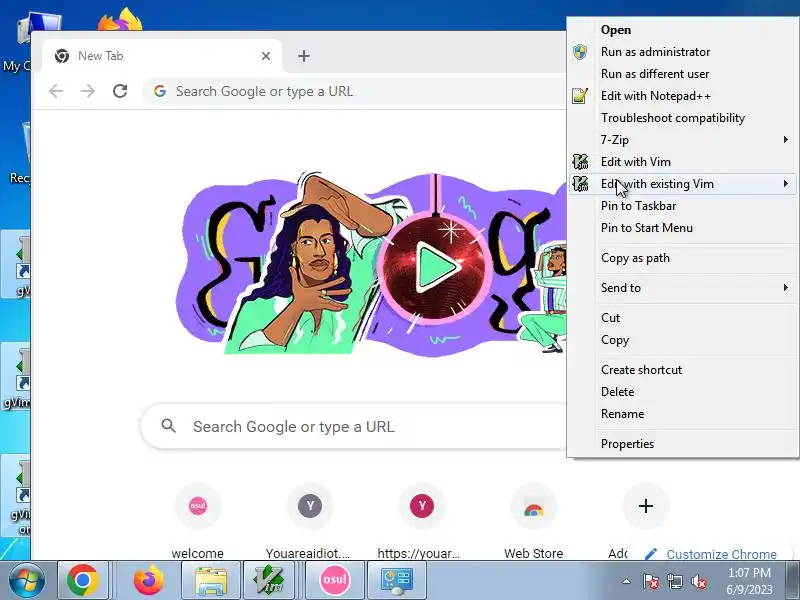The width and height of the screenshot is (800, 600).
Task: Click the Google G icon in address bar
Action: click(160, 91)
